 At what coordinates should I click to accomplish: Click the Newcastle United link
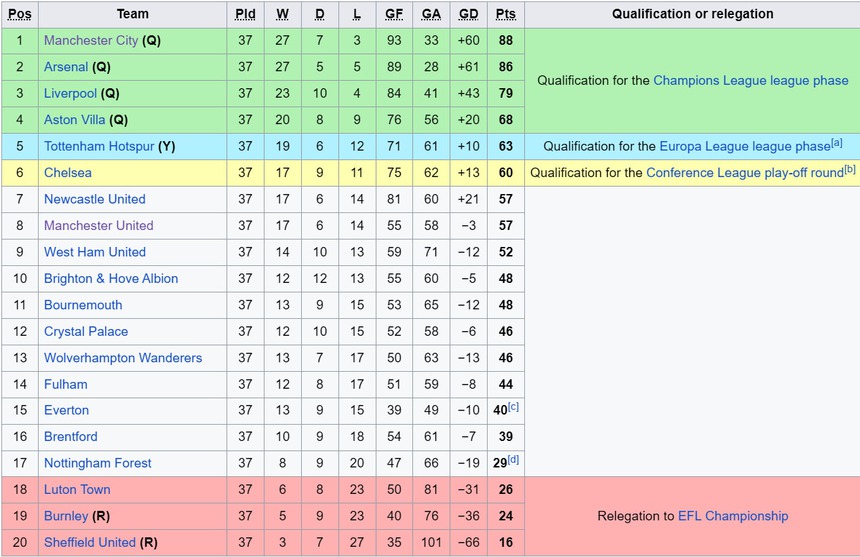[94, 199]
